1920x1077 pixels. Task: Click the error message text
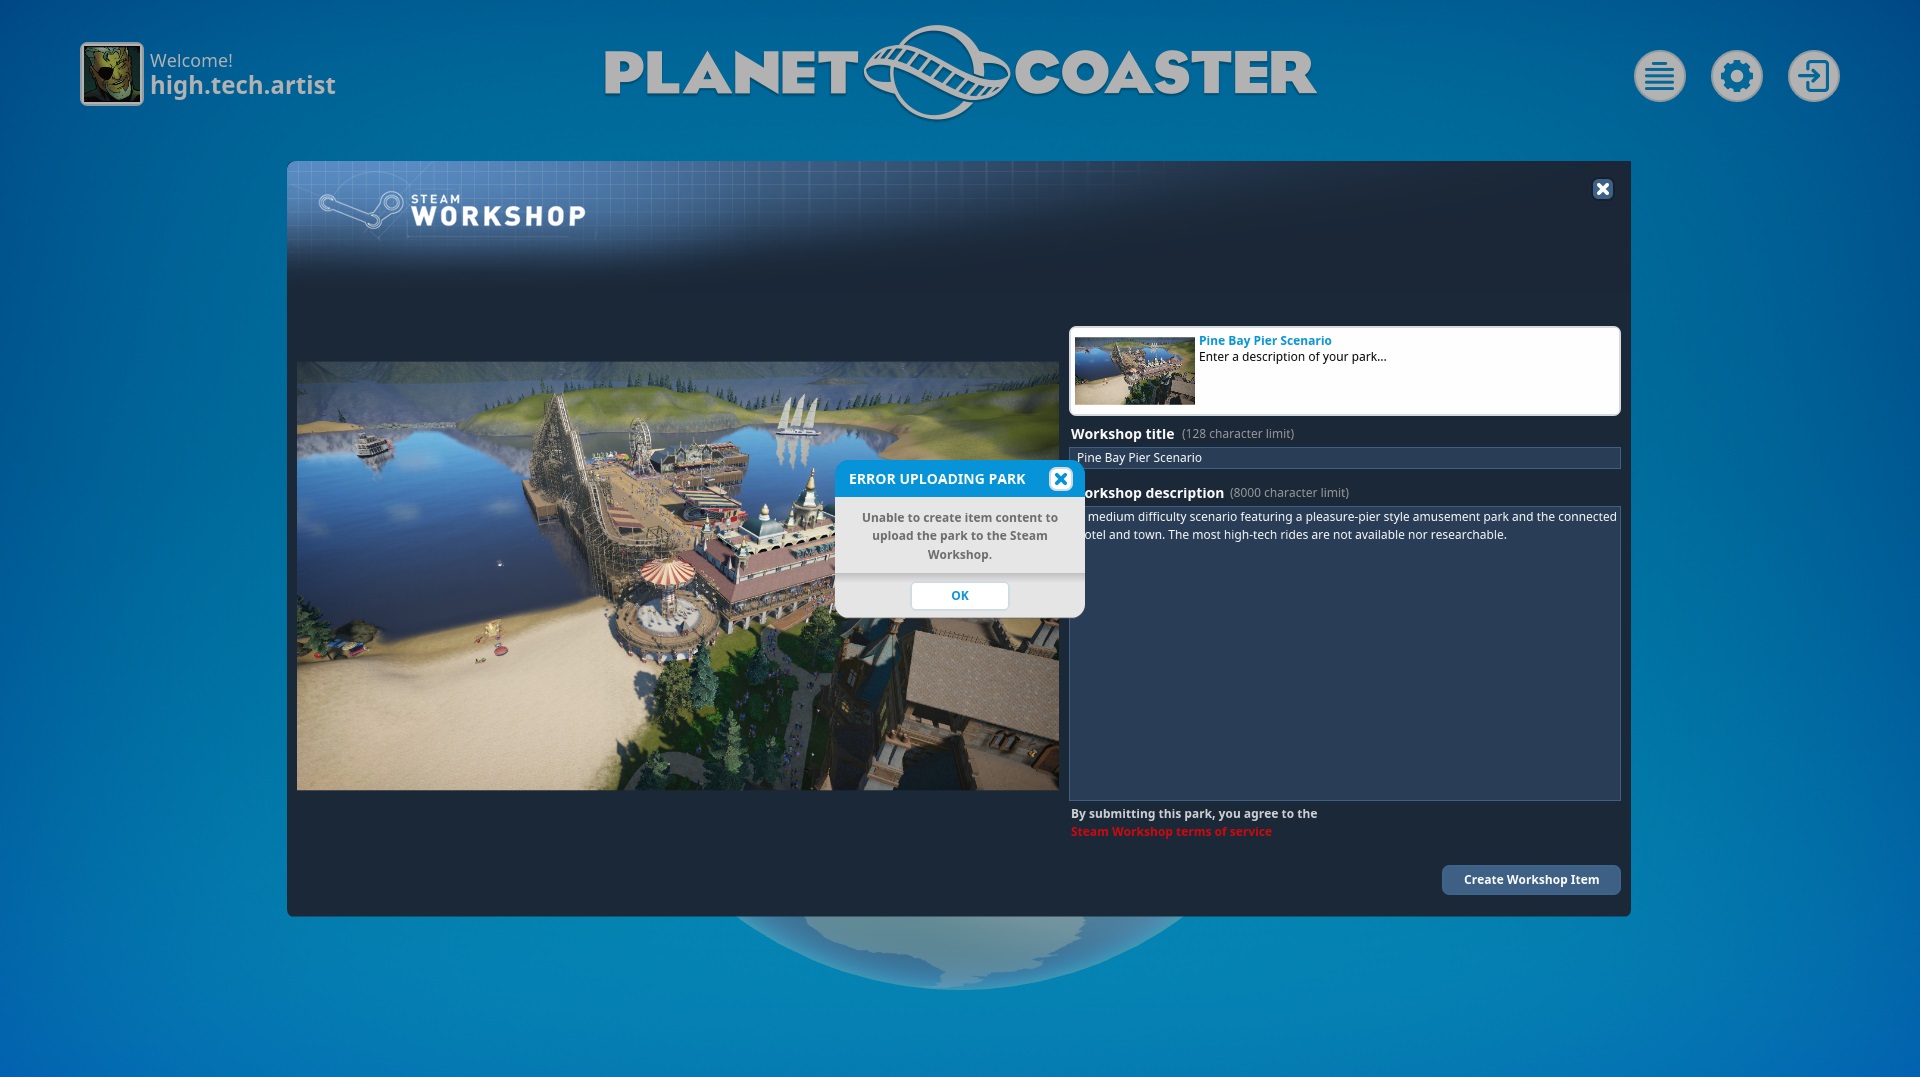point(959,536)
